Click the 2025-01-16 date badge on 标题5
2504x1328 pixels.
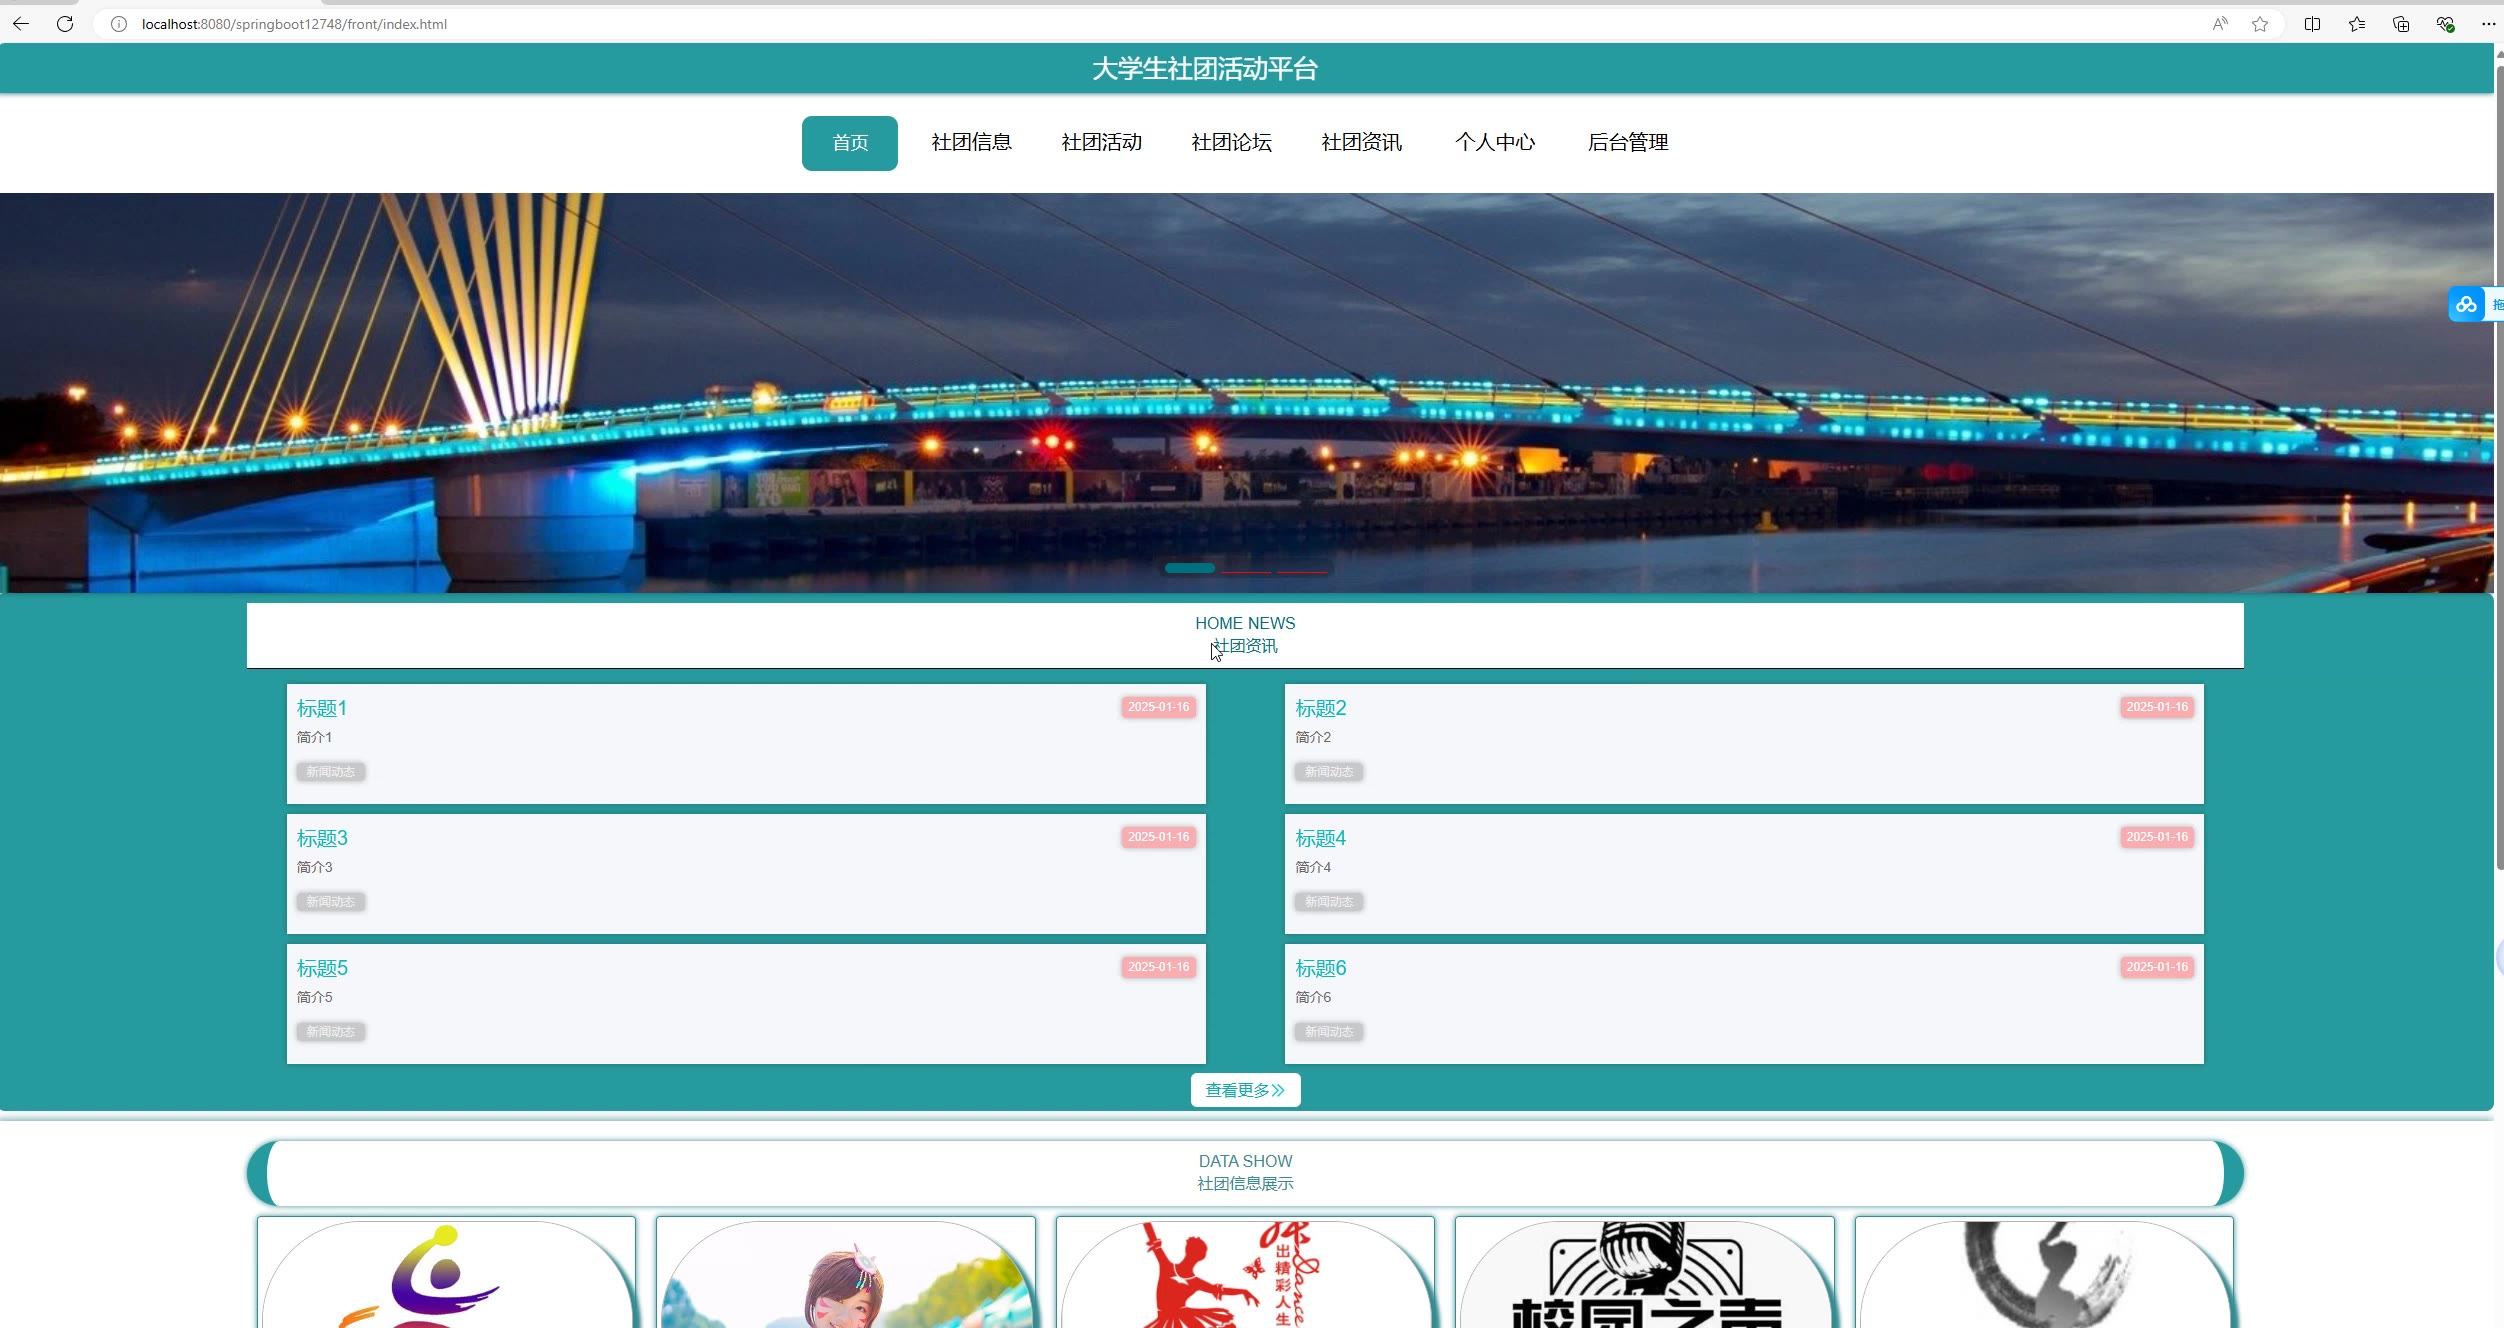[x=1159, y=967]
